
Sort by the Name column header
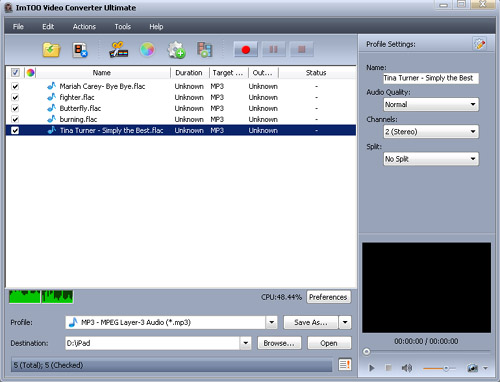[x=102, y=73]
